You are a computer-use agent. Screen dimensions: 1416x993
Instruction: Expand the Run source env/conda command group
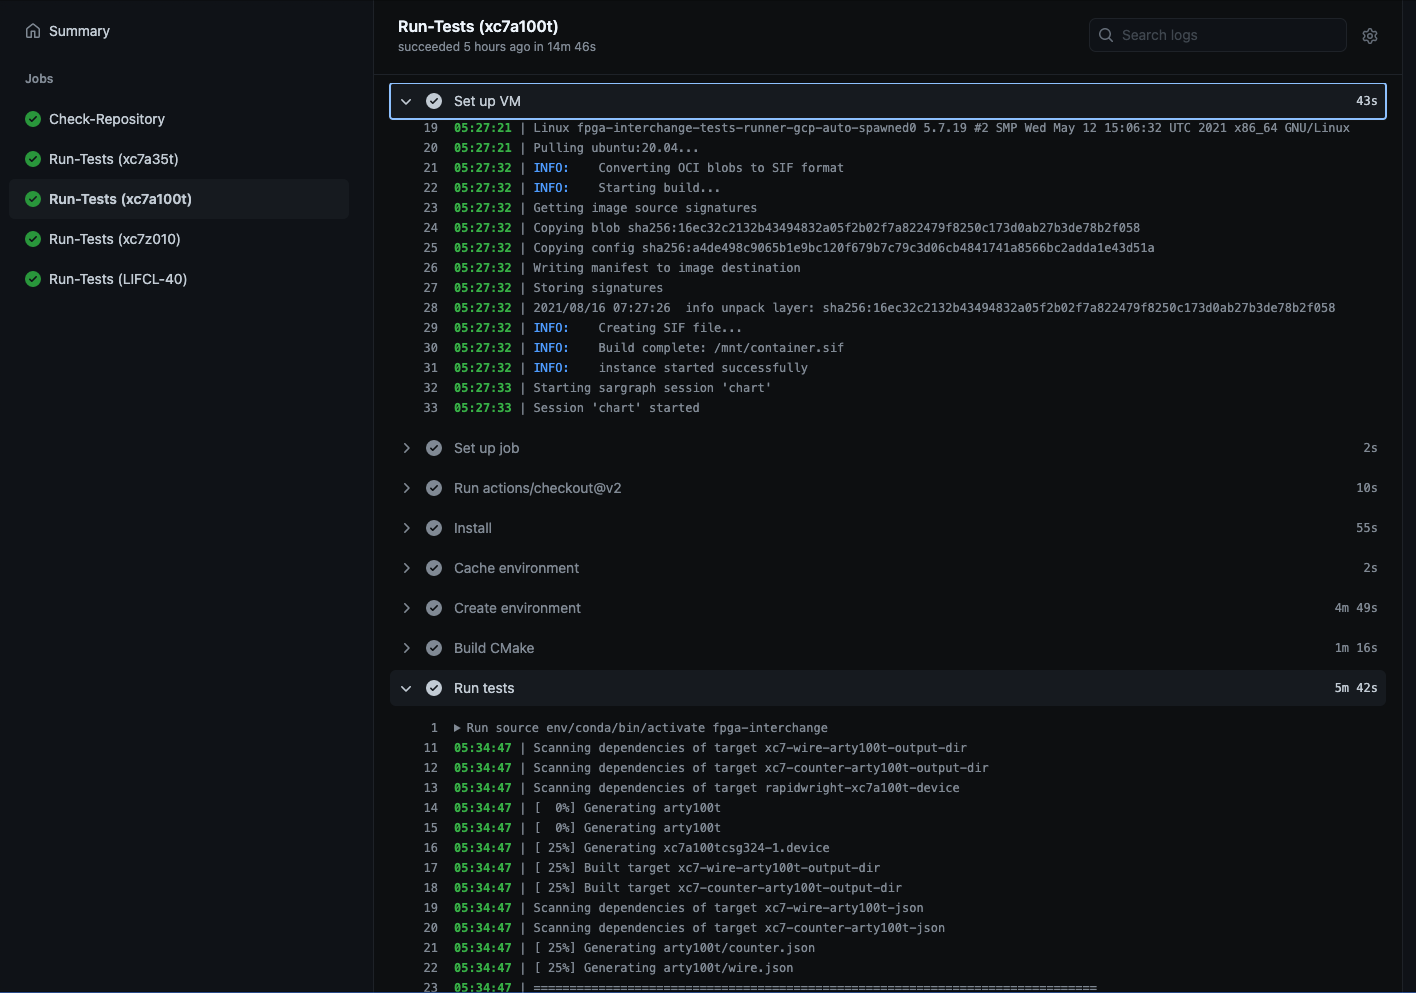tap(458, 728)
